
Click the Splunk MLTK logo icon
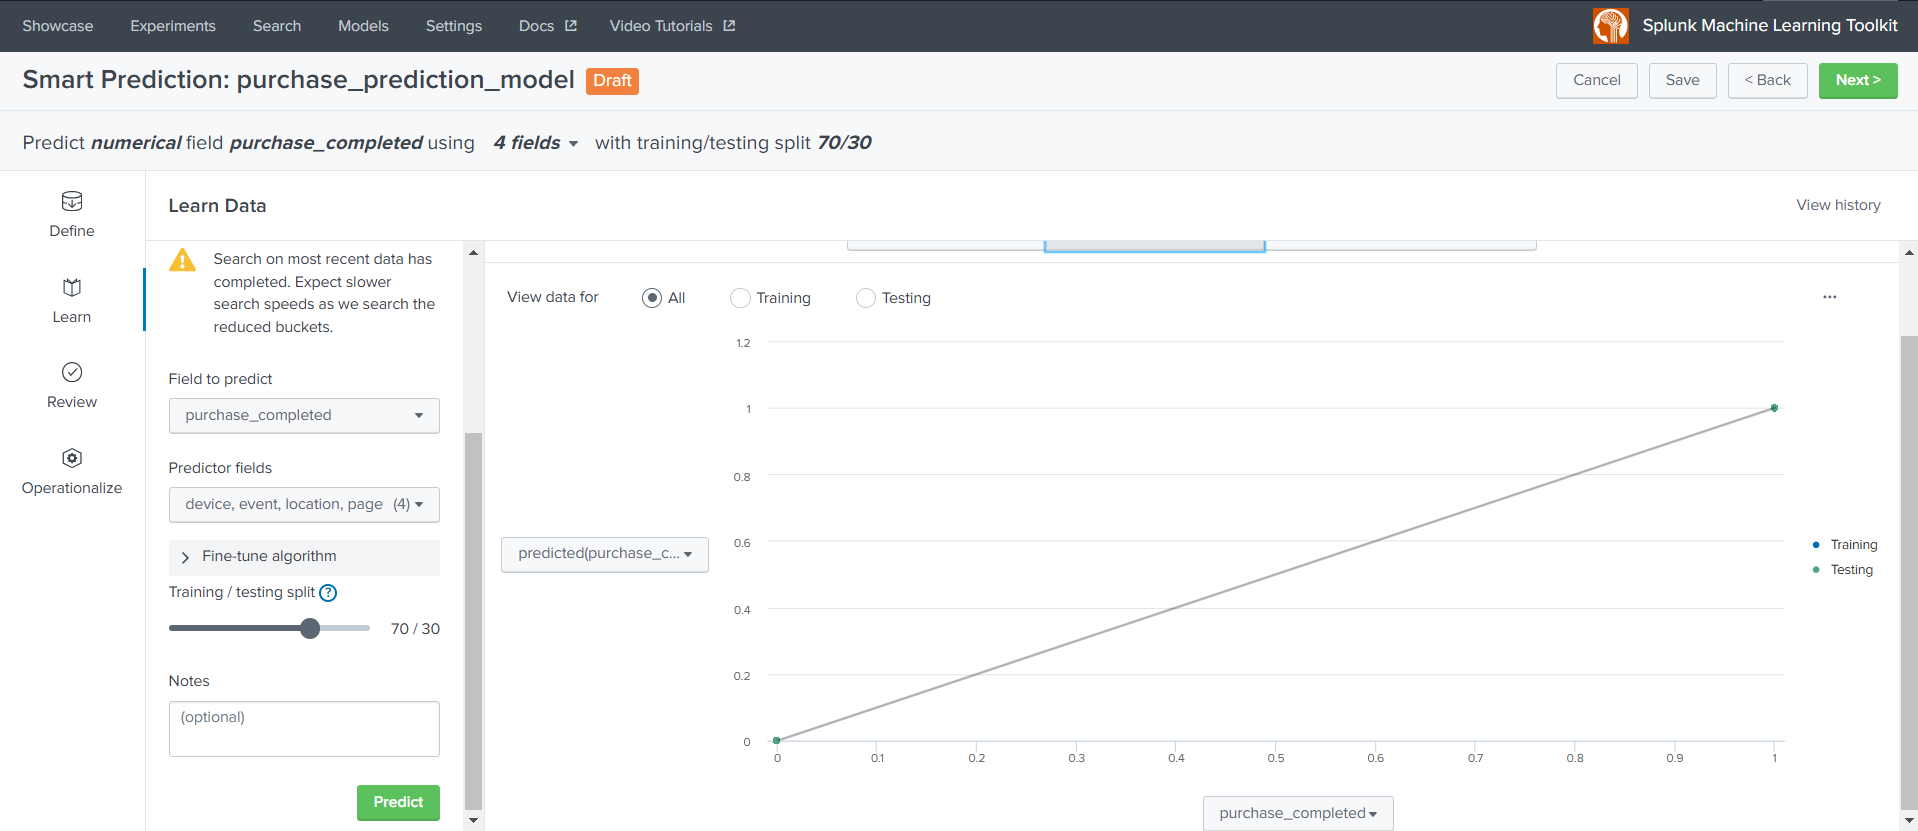pyautogui.click(x=1610, y=26)
